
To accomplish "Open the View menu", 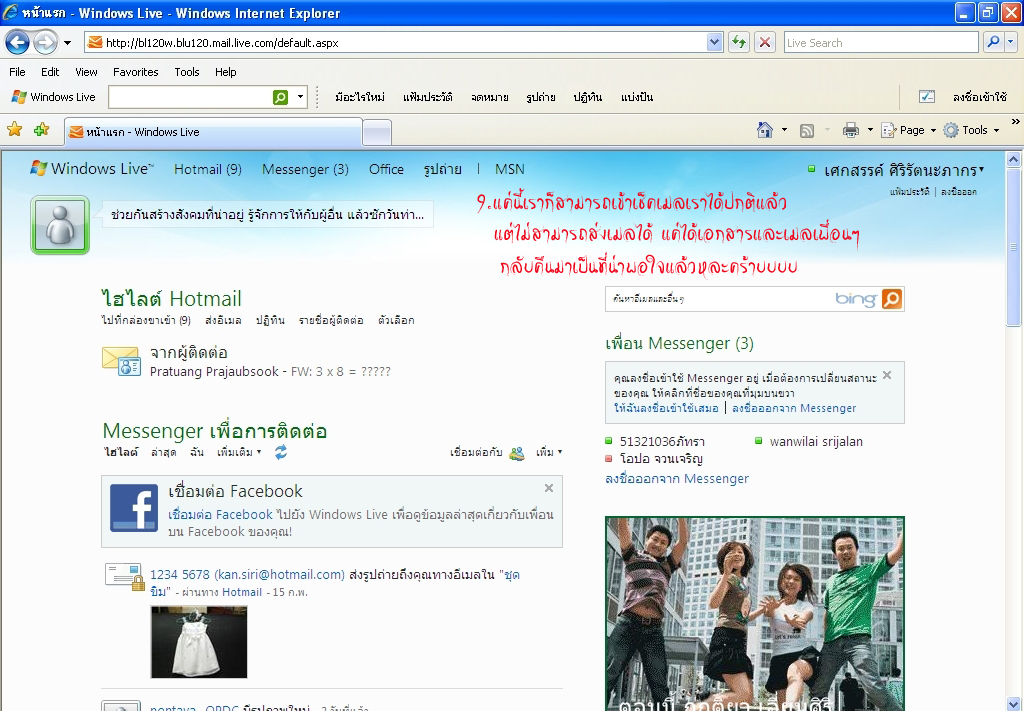I will tap(86, 72).
